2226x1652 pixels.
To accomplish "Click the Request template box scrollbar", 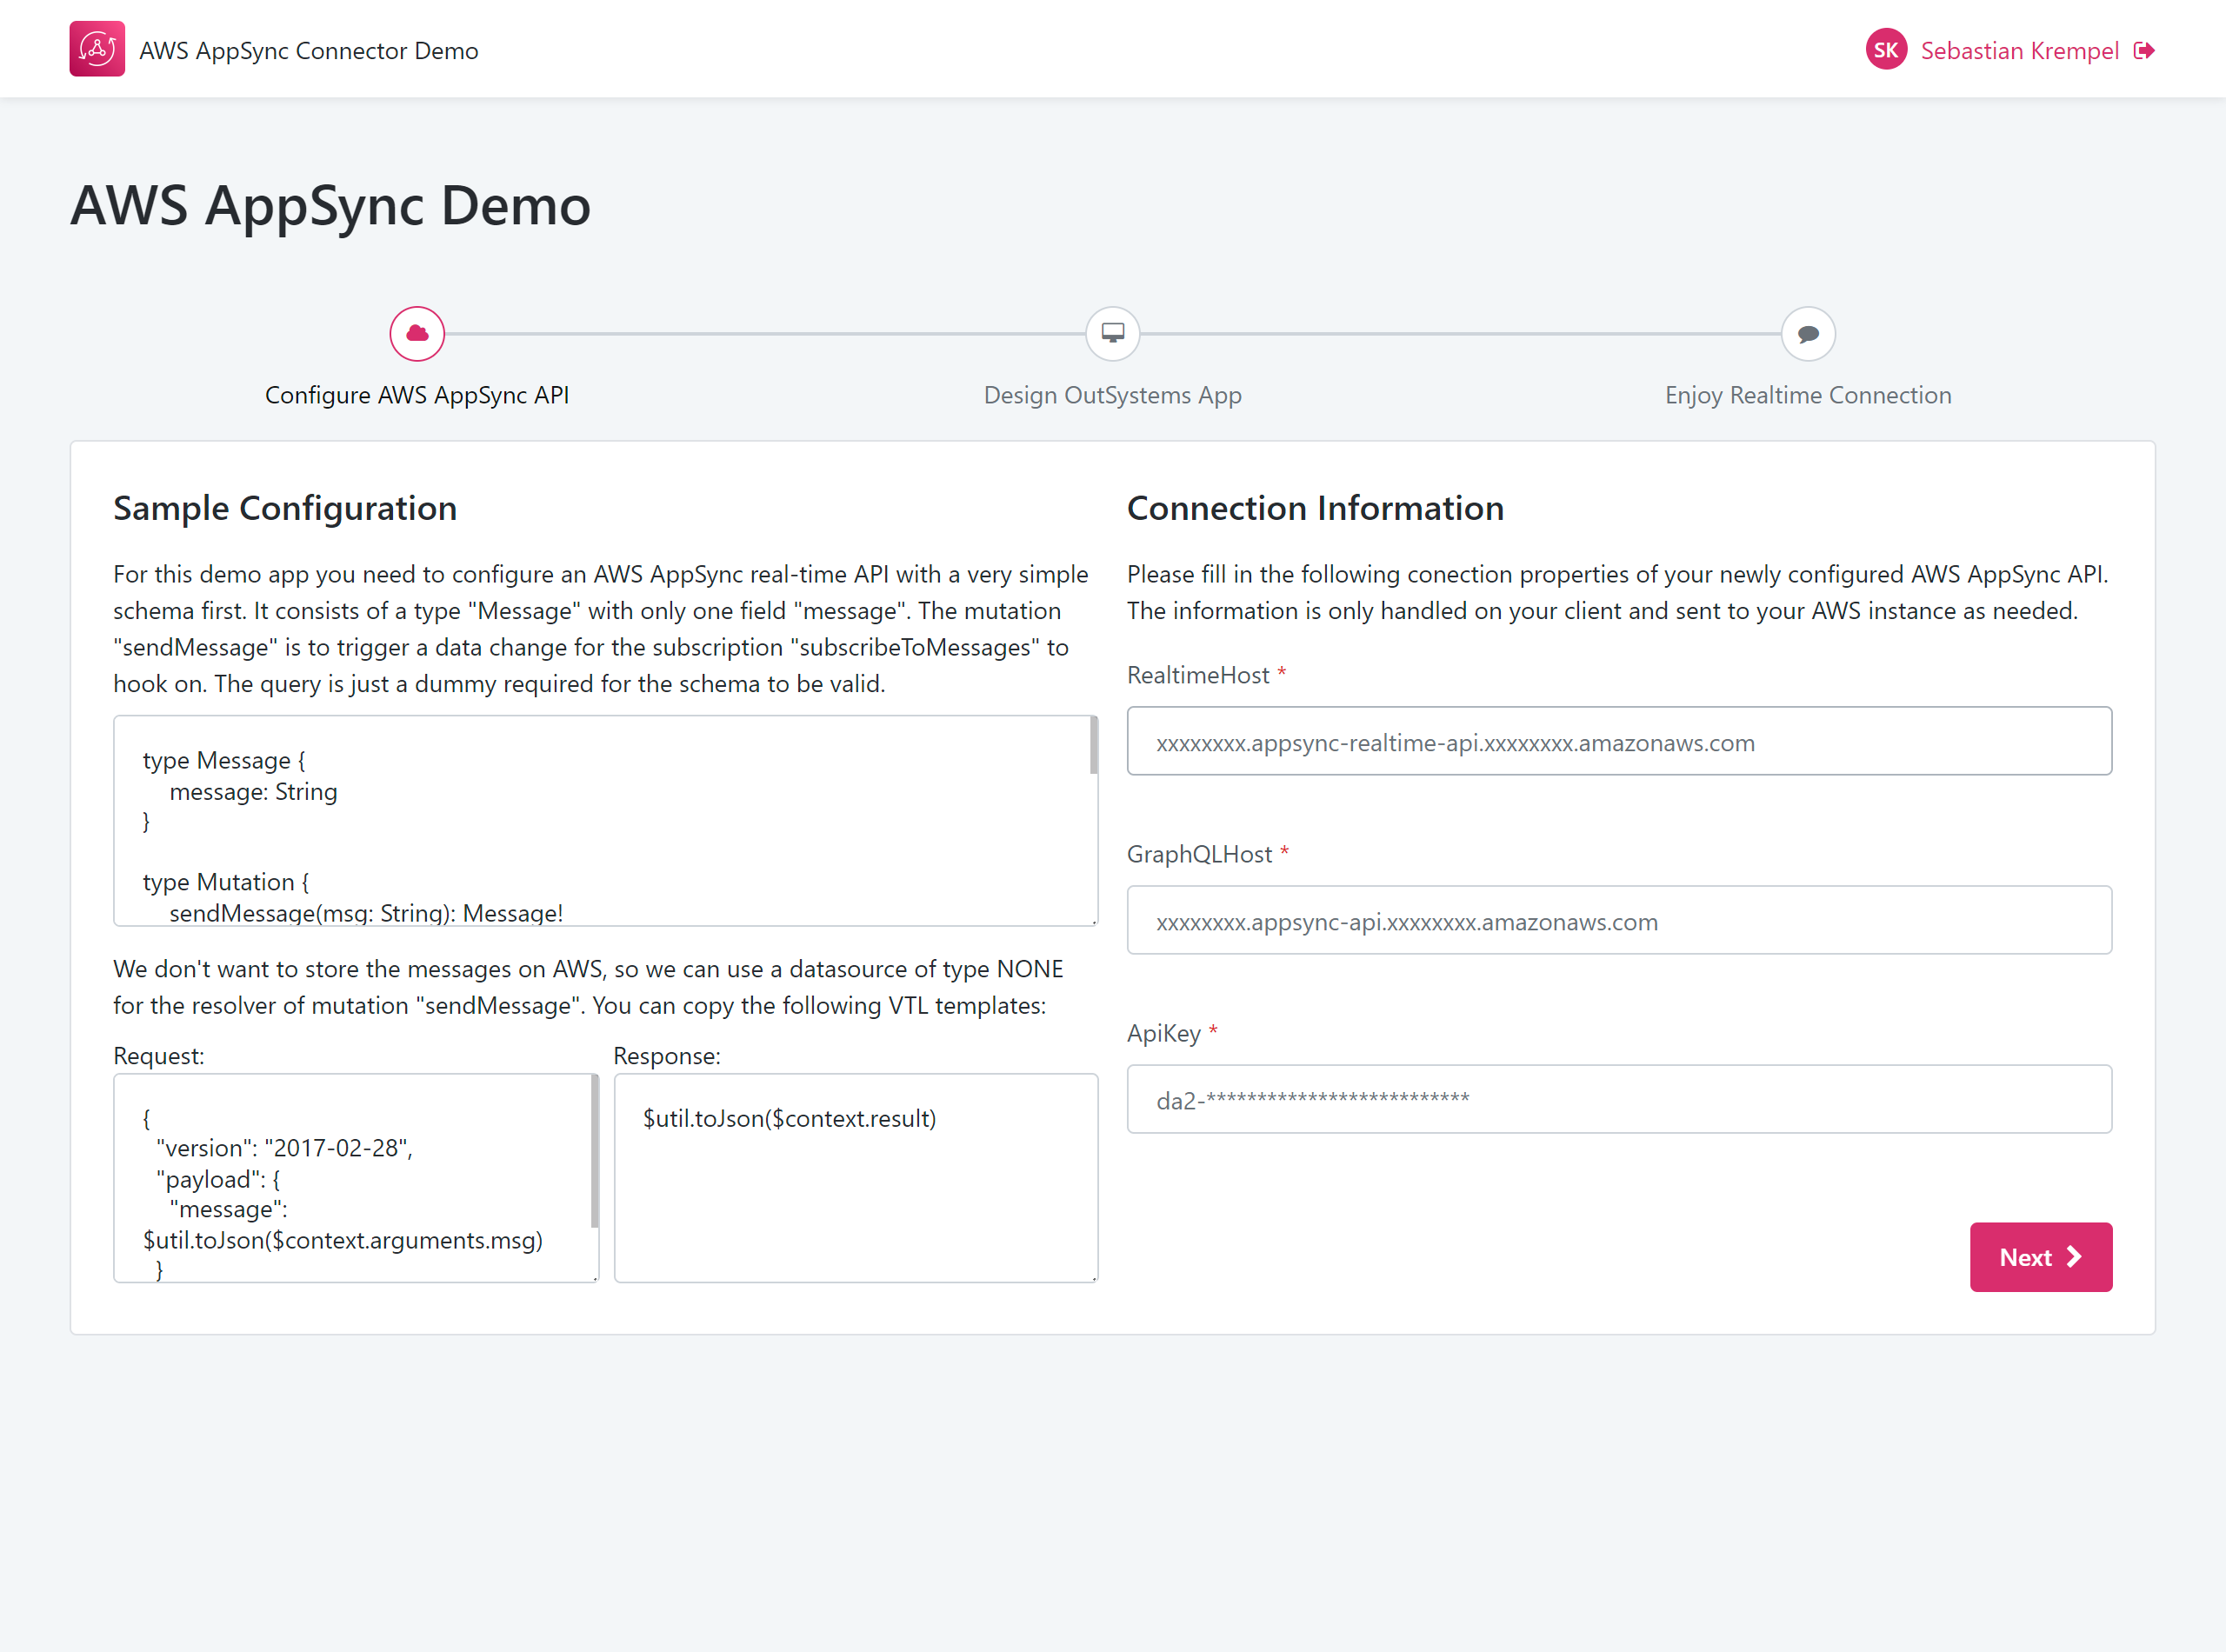I will pyautogui.click(x=594, y=1150).
